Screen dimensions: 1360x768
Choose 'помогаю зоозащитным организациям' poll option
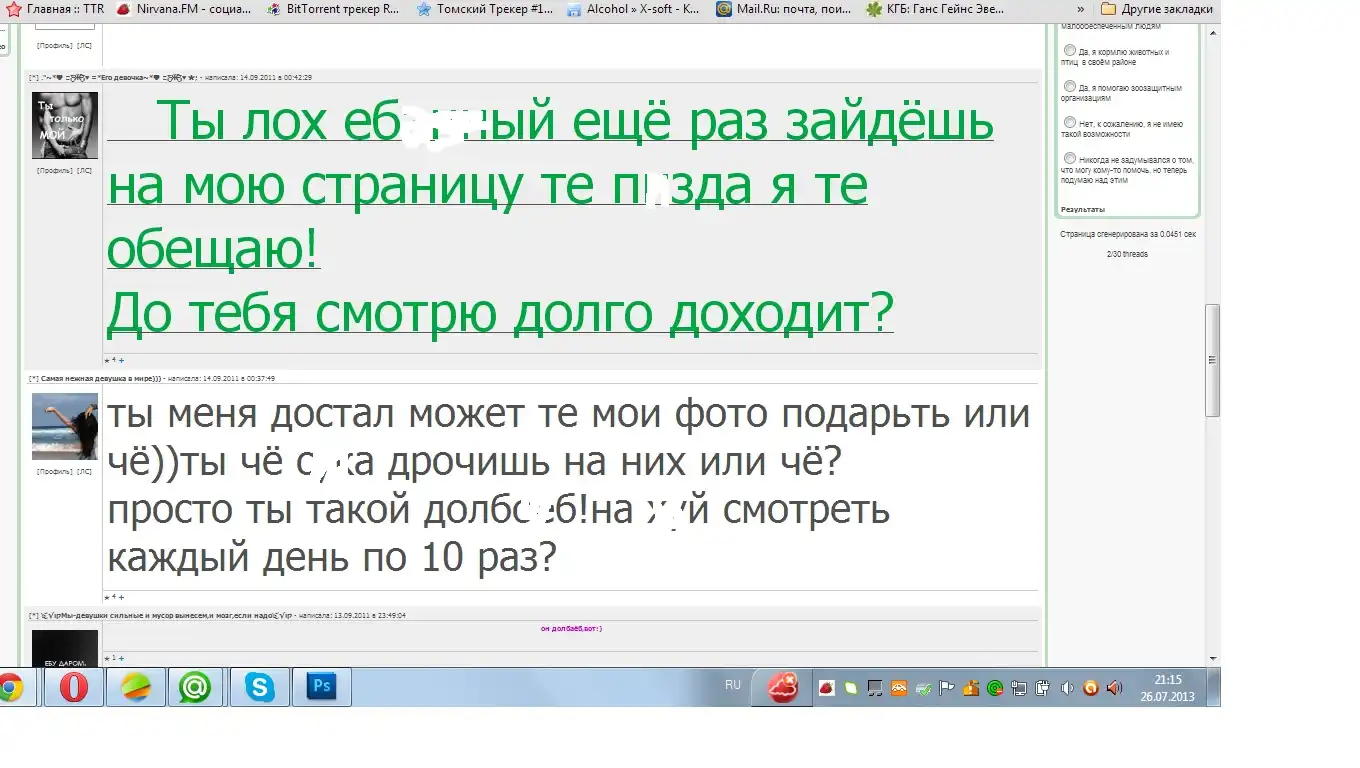(x=1070, y=87)
